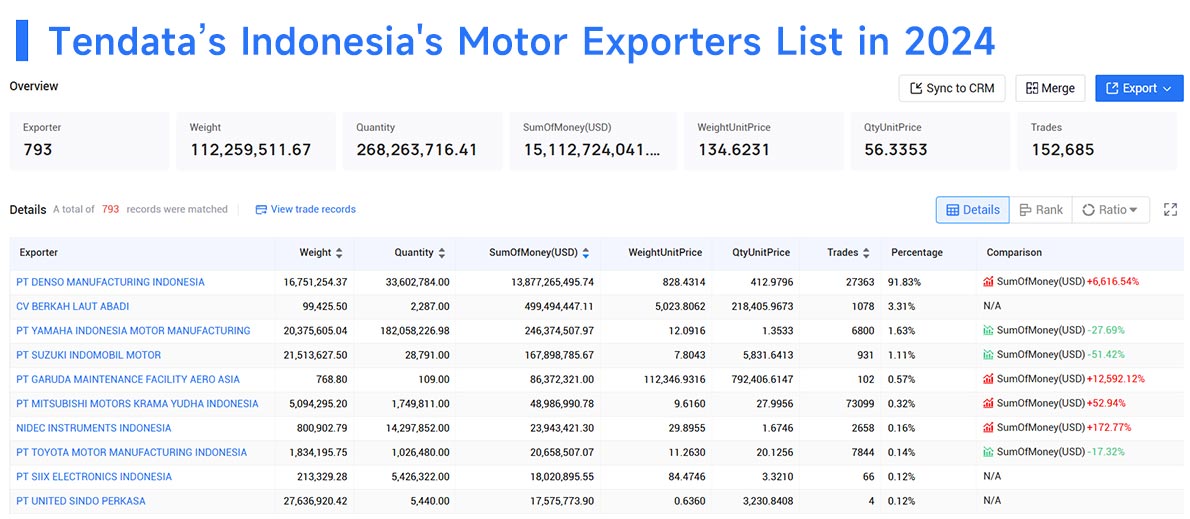Image resolution: width=1190 pixels, height=519 pixels.
Task: Sort table by Weight column arrows
Action: tap(339, 253)
